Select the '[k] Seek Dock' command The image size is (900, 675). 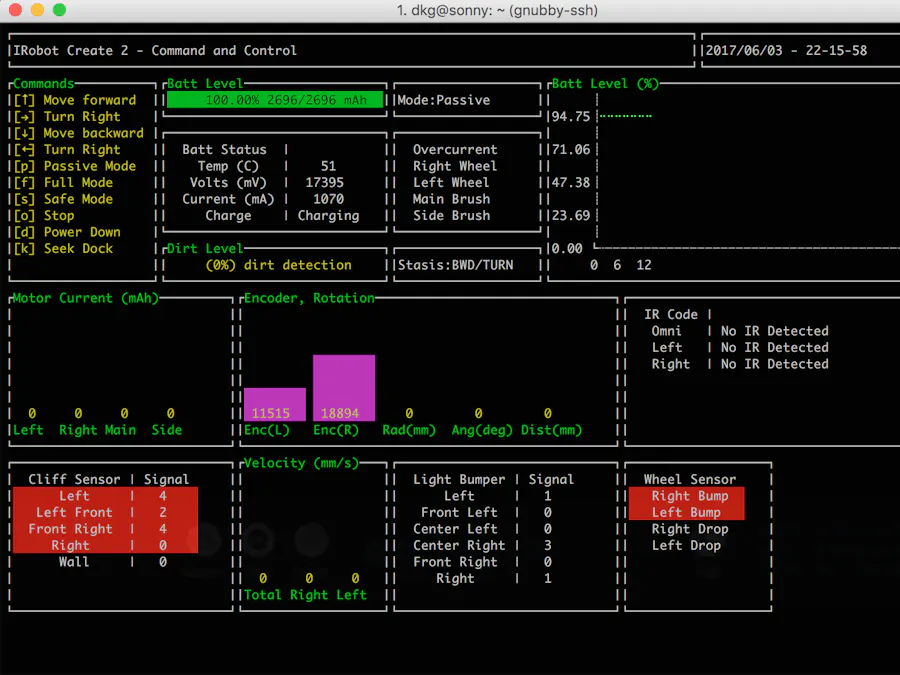64,249
